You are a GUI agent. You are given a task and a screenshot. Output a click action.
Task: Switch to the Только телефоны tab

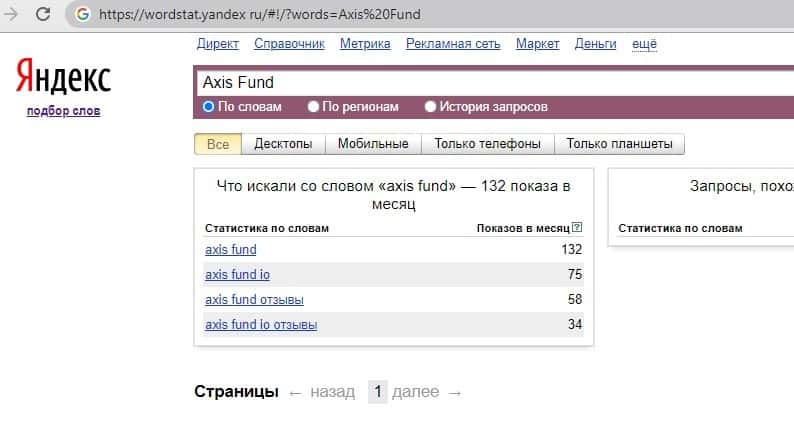click(x=487, y=144)
